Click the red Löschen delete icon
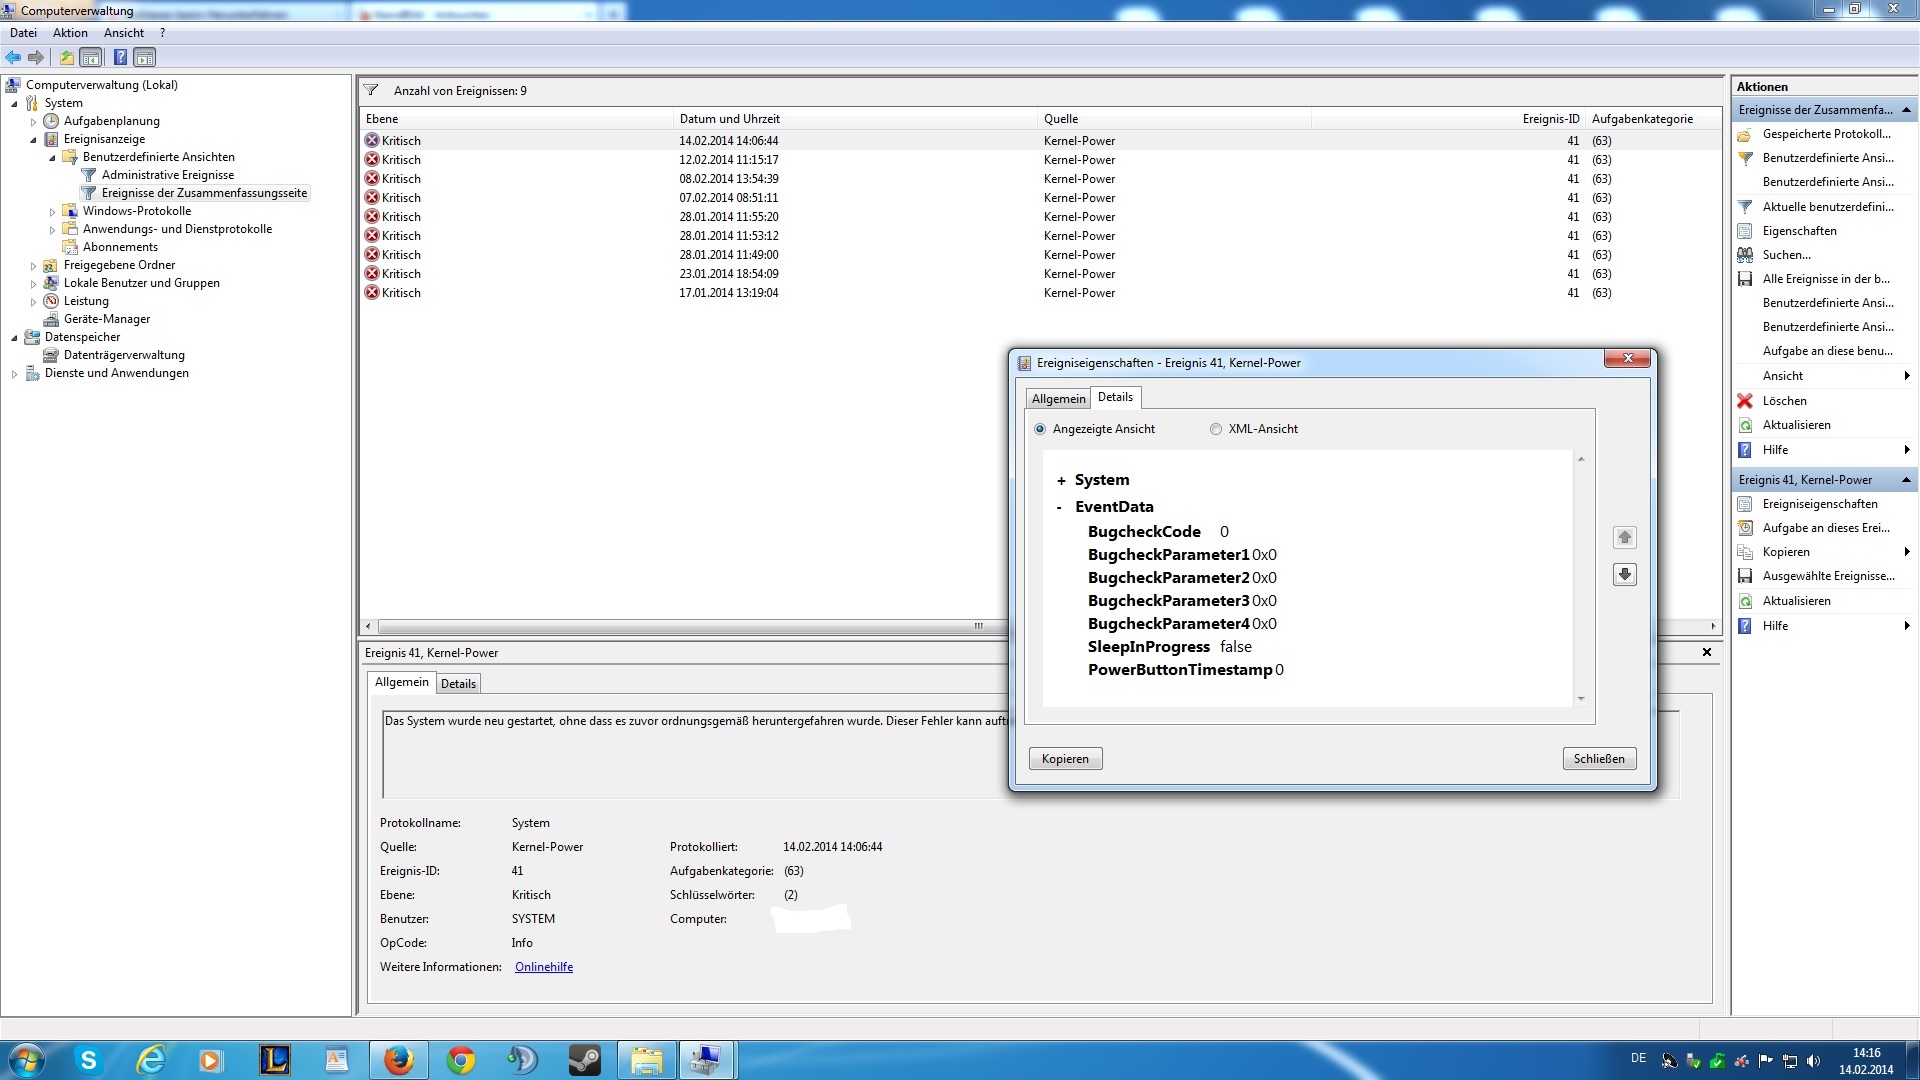Image resolution: width=1920 pixels, height=1080 pixels. point(1745,401)
